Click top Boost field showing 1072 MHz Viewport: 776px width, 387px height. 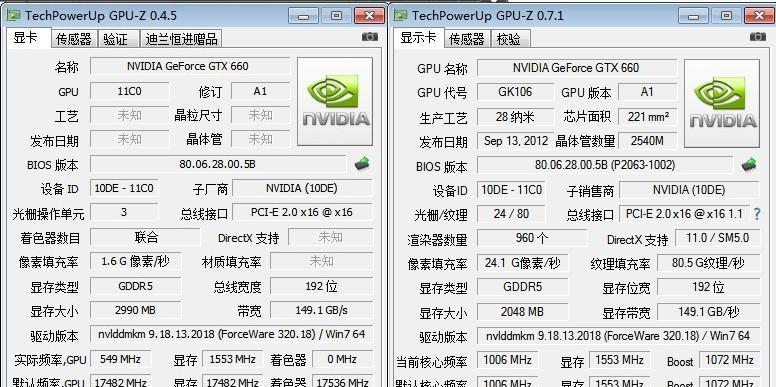(x=729, y=360)
